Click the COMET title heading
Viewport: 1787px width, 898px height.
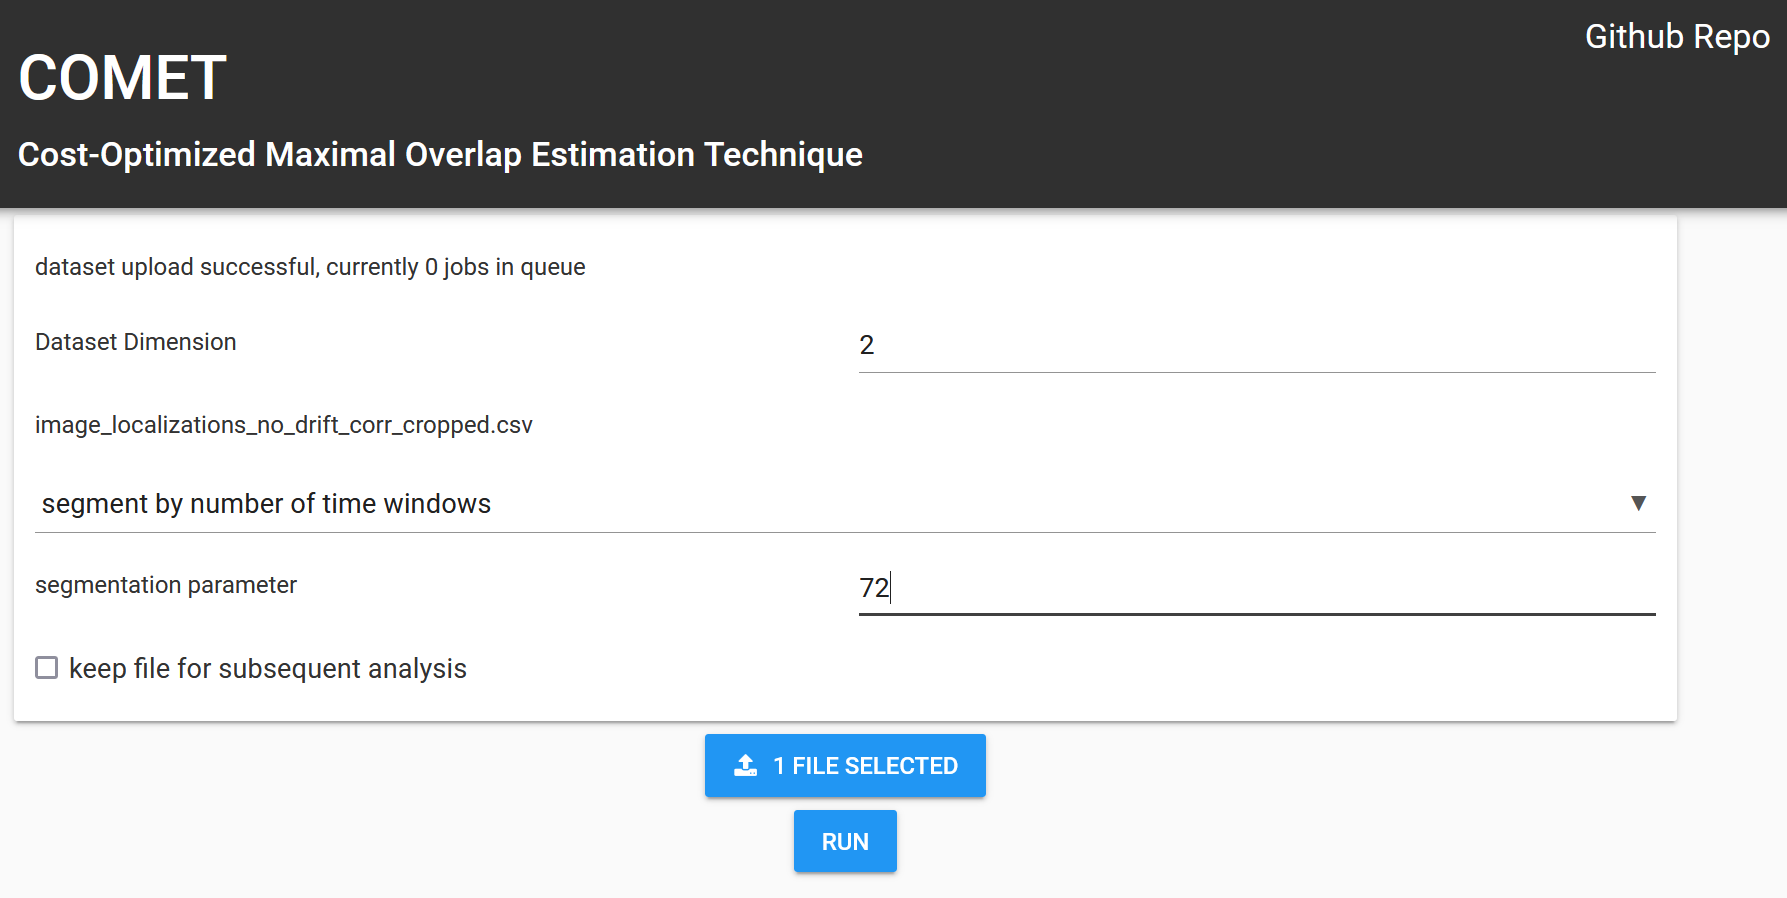coord(123,78)
